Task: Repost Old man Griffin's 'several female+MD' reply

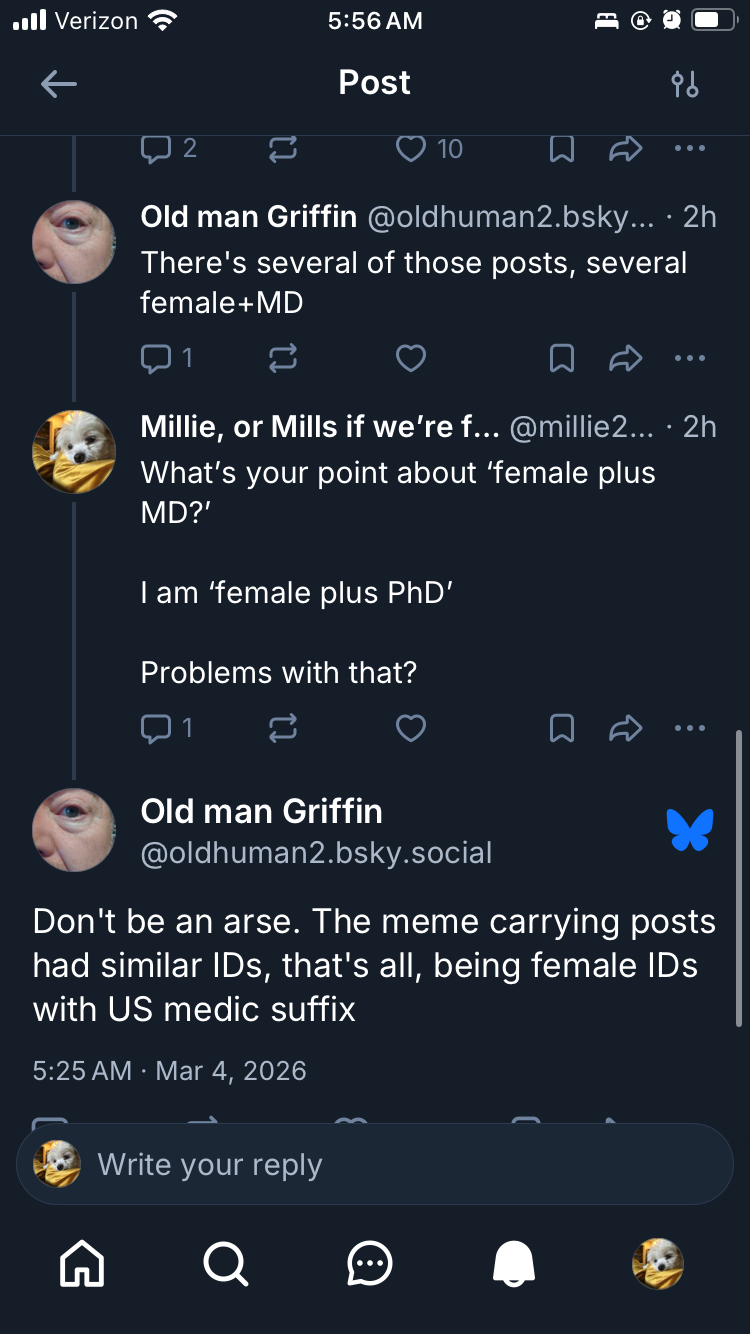Action: point(283,358)
